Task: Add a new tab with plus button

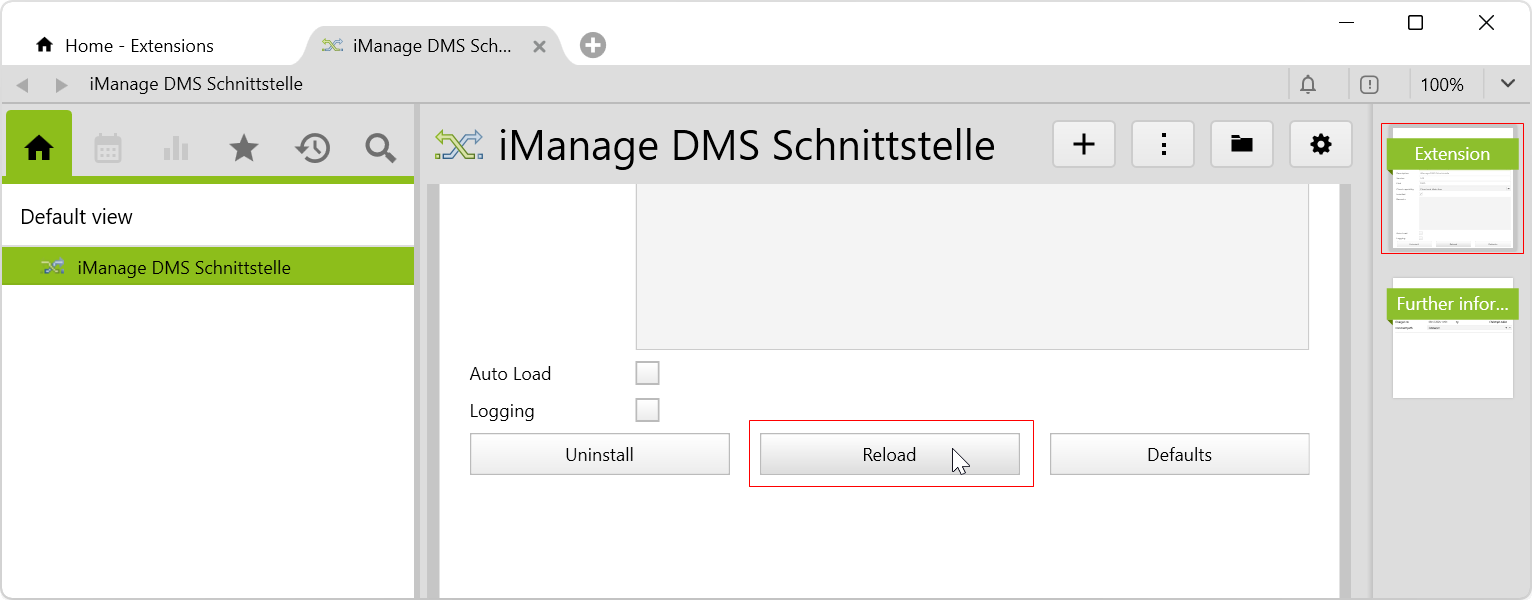Action: (593, 45)
